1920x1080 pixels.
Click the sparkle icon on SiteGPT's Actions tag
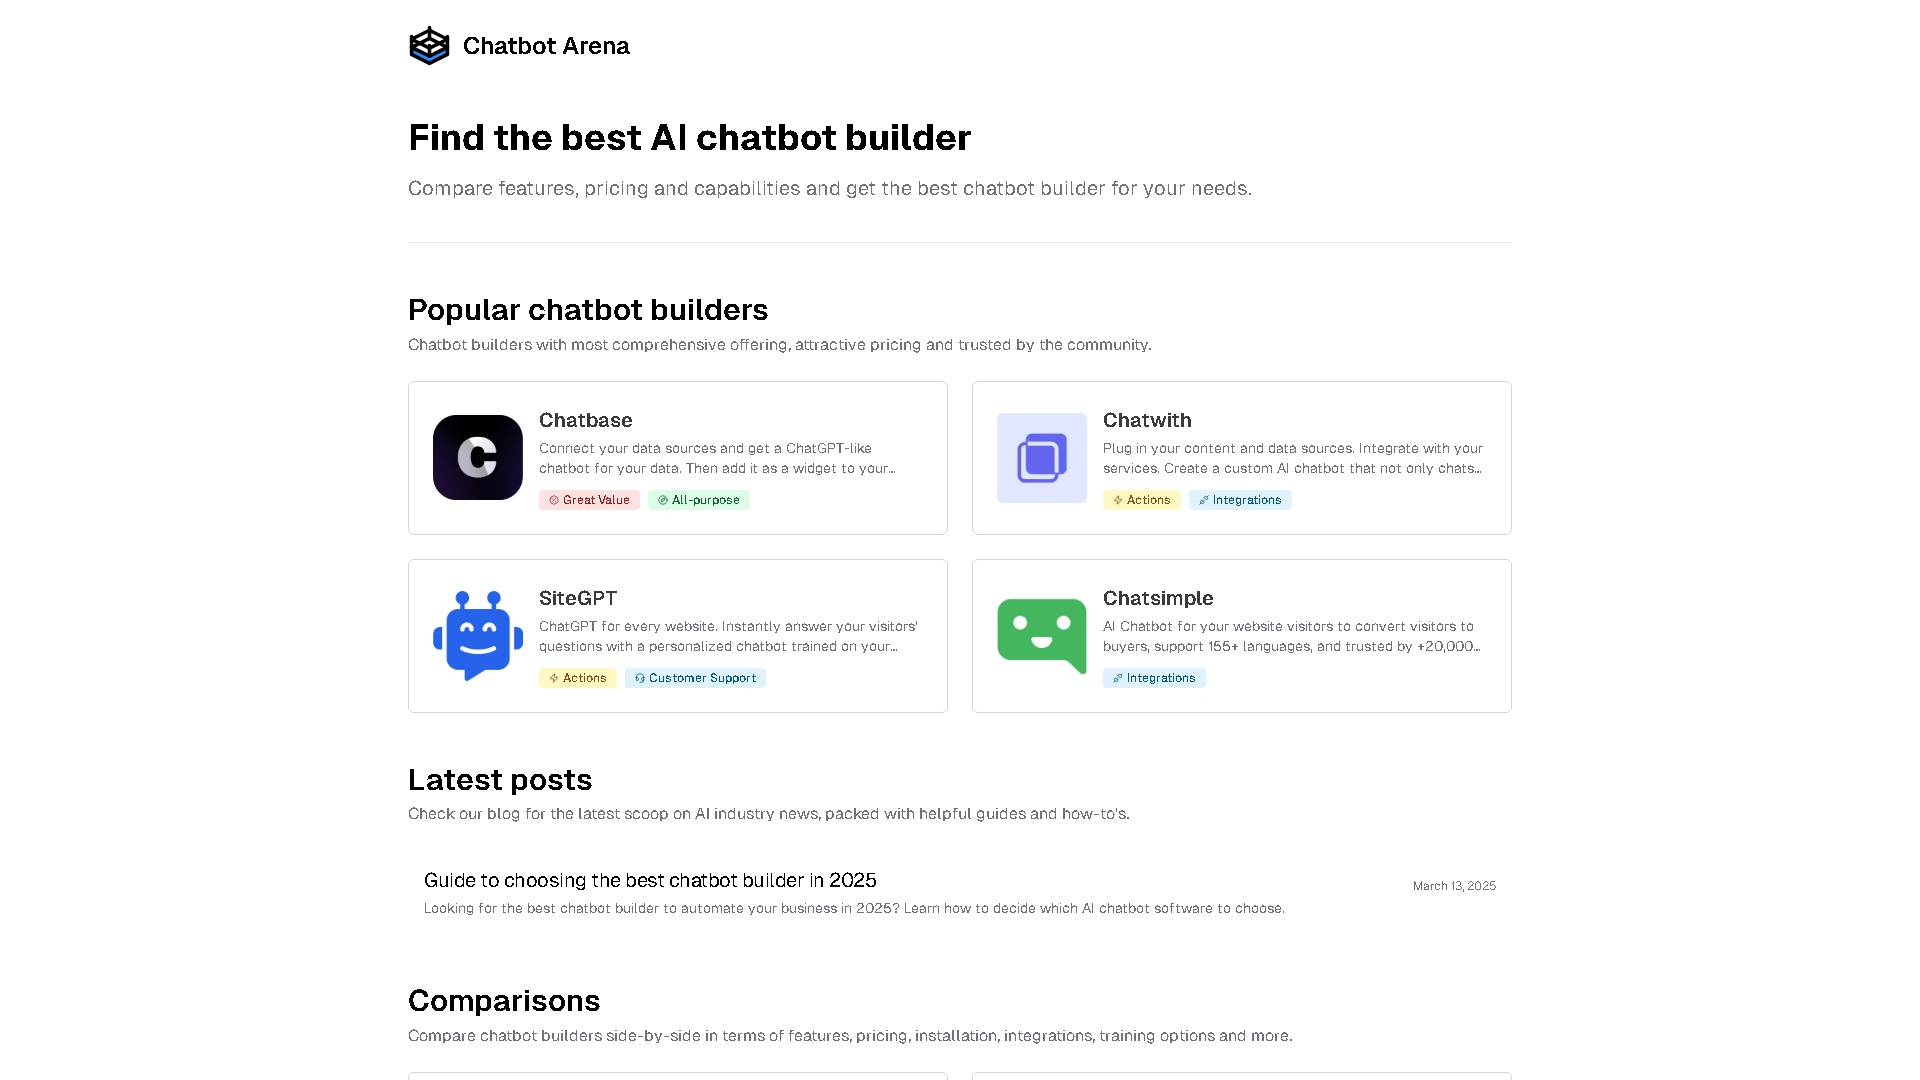(x=552, y=678)
